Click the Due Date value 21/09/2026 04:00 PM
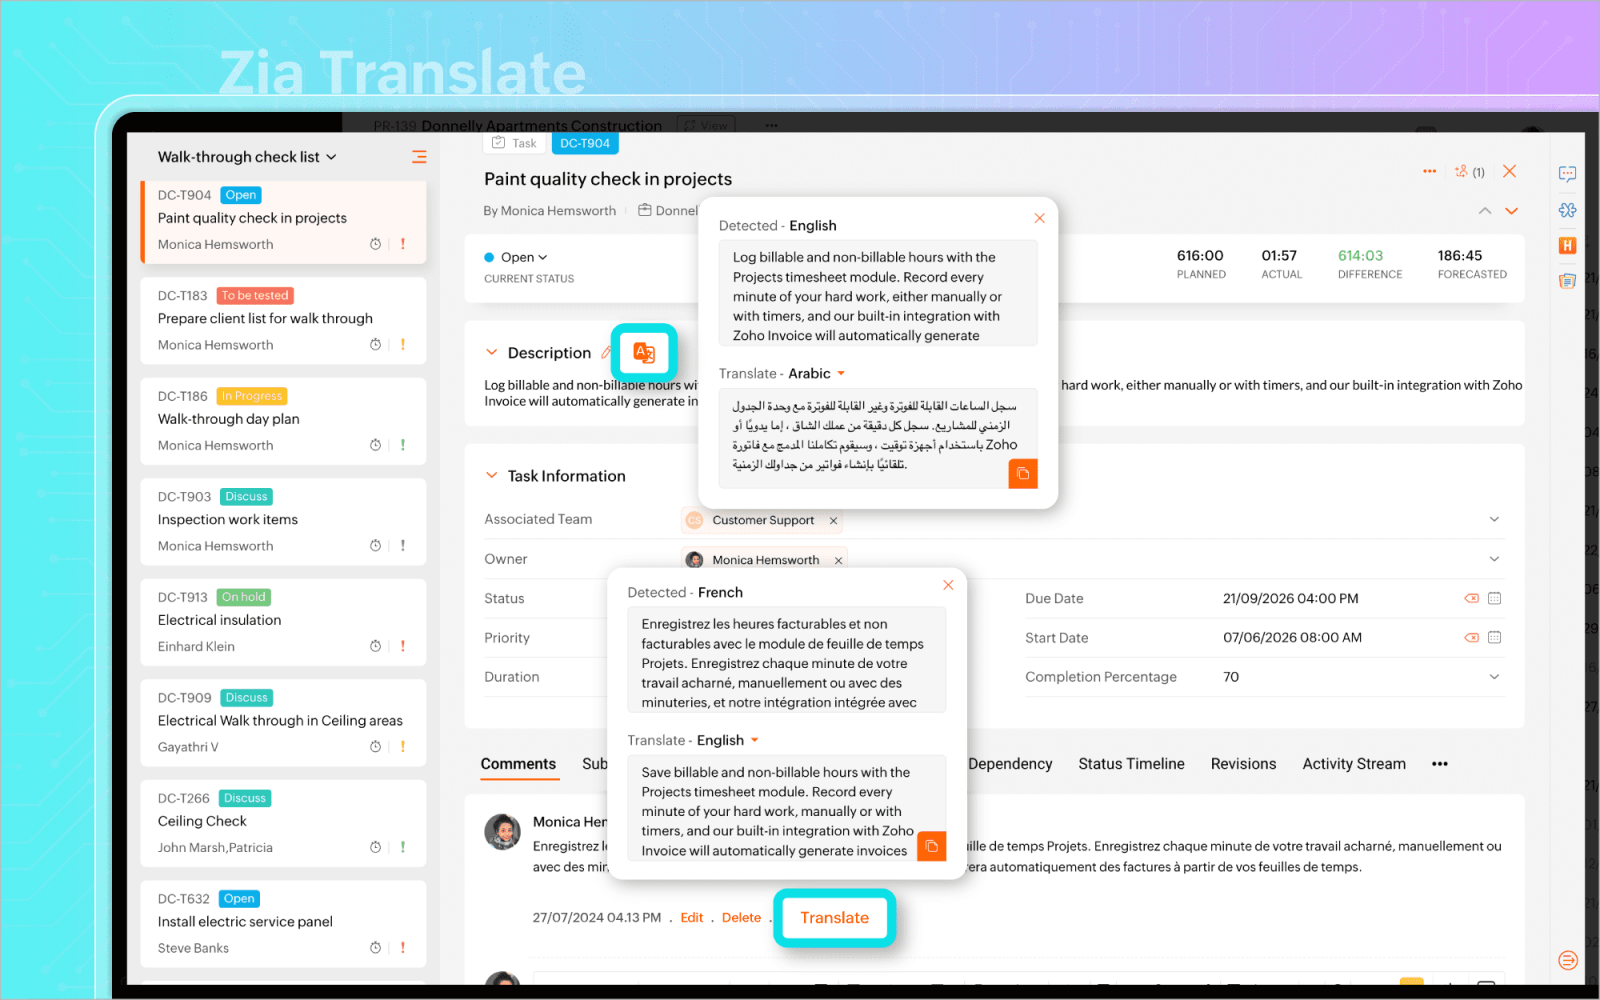This screenshot has width=1600, height=1000. tap(1290, 598)
